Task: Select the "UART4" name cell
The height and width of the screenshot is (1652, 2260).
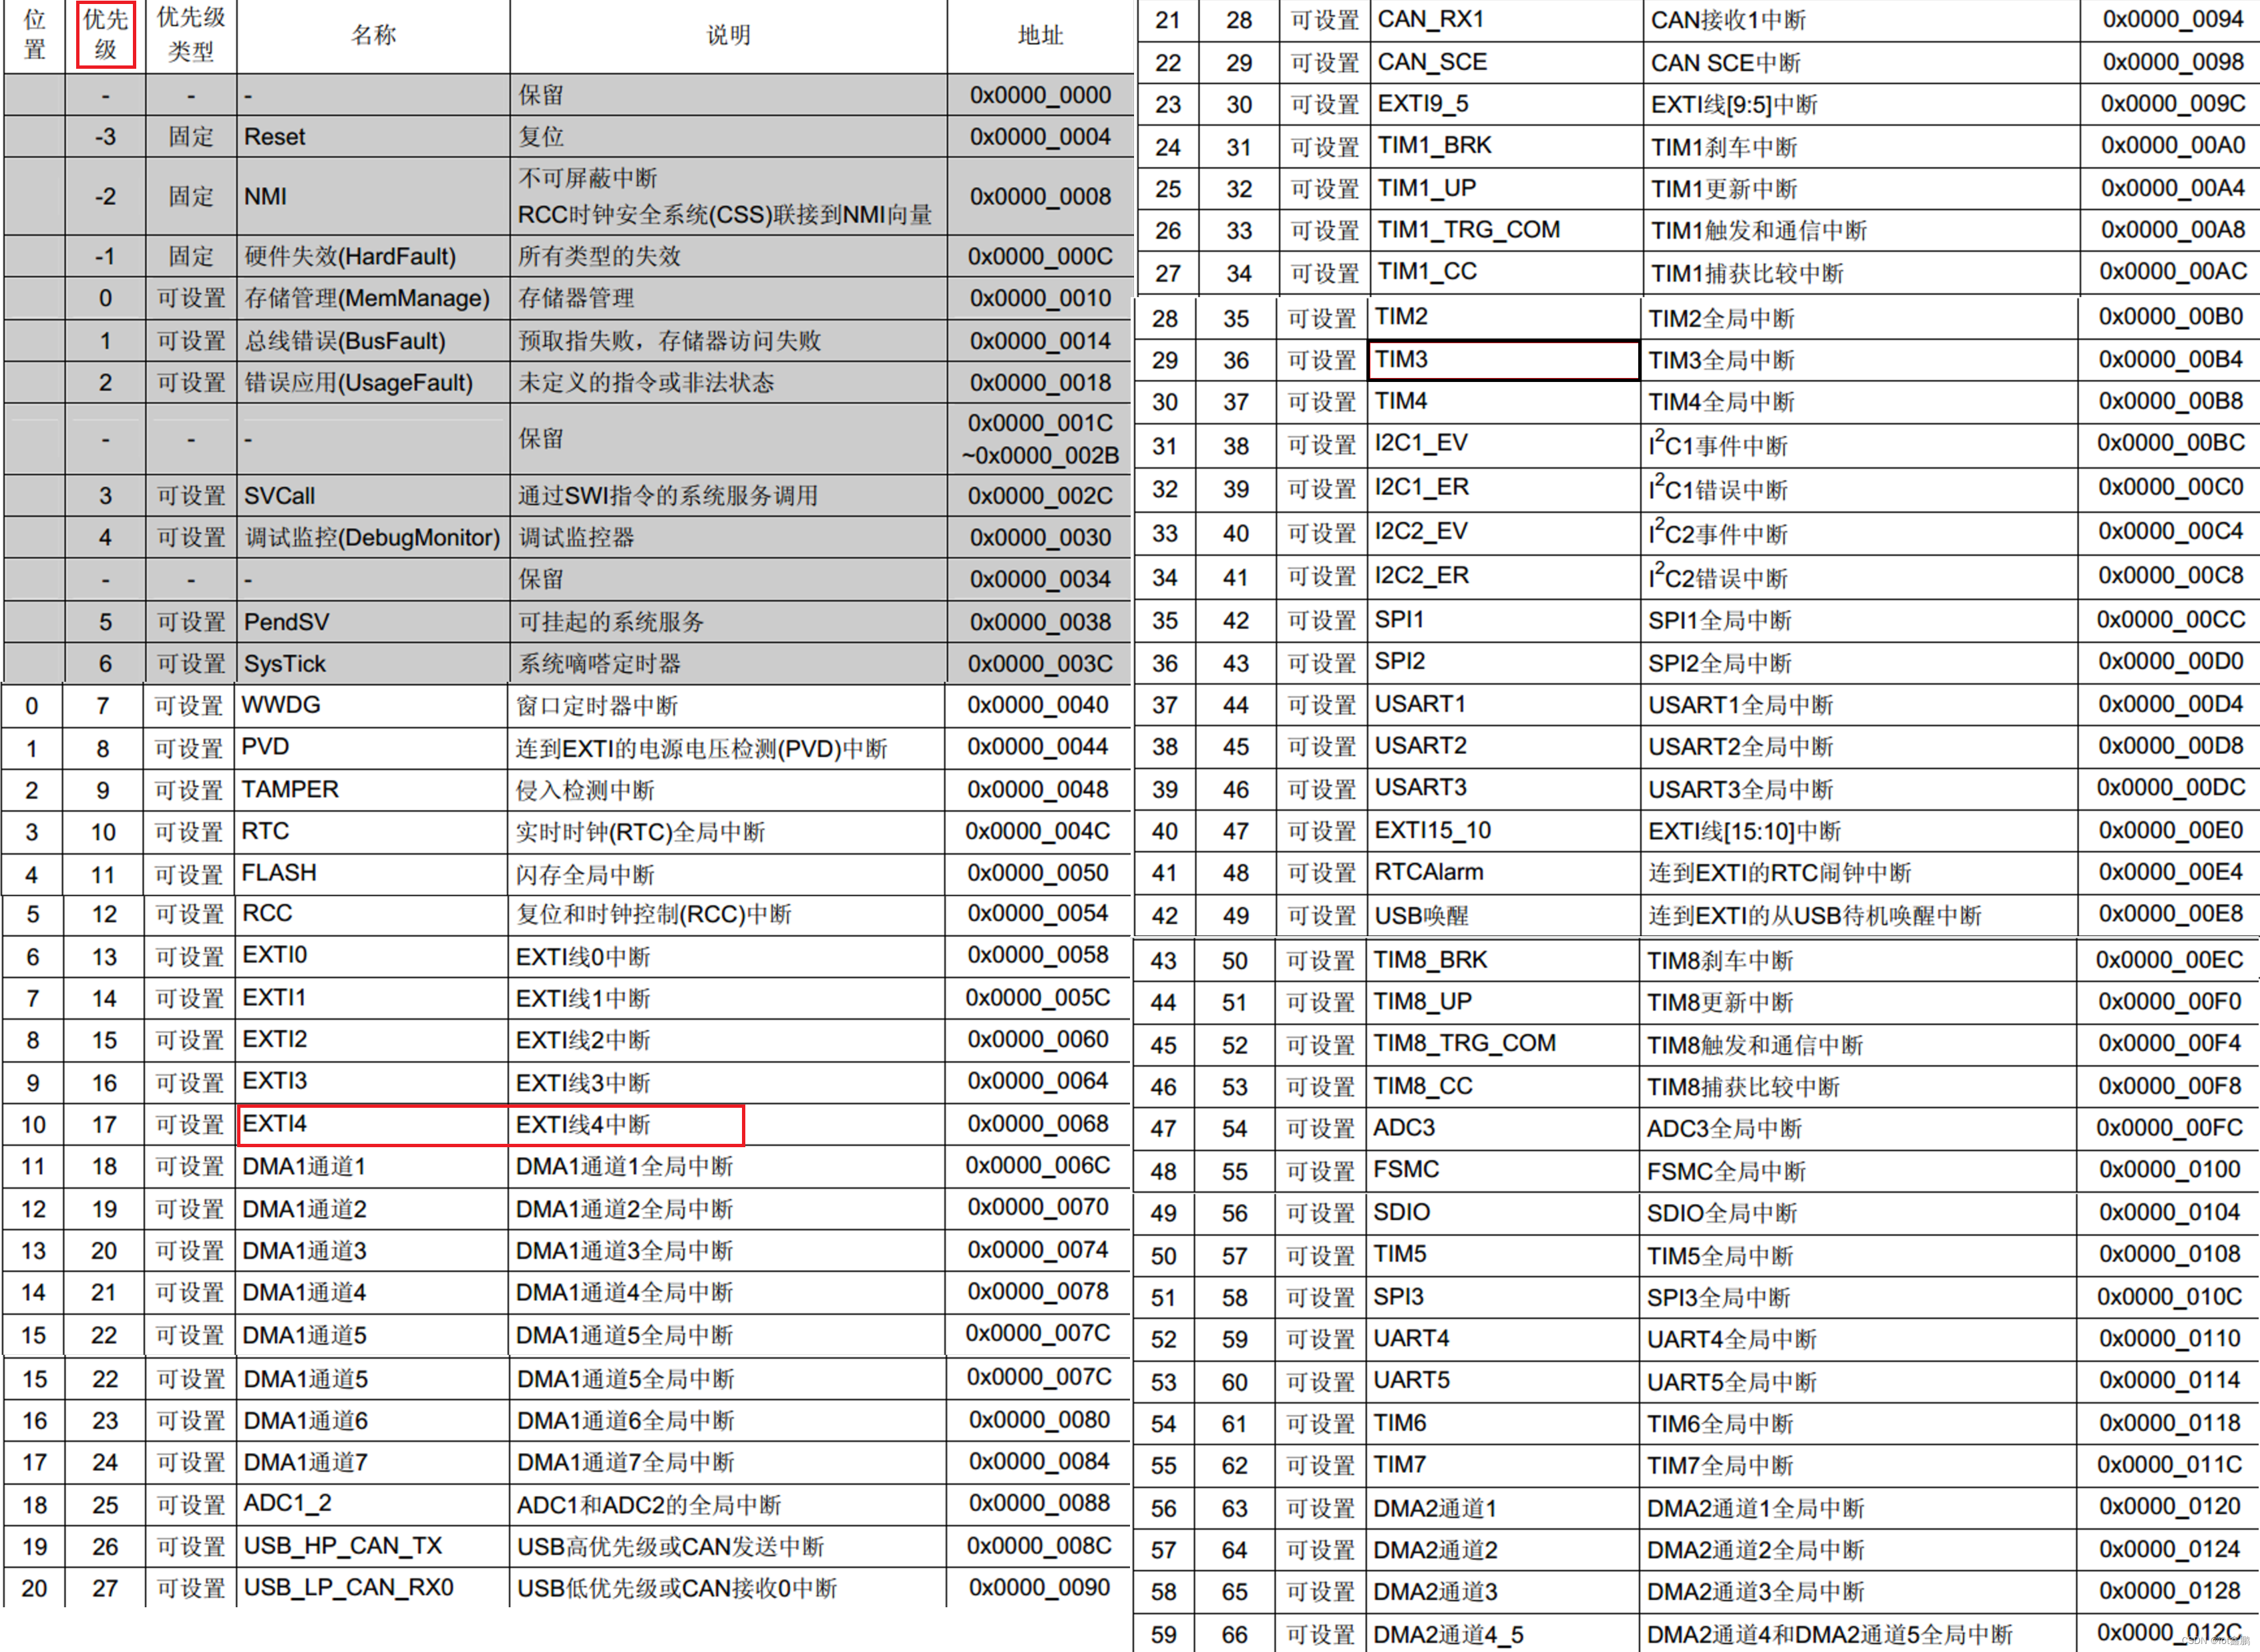Action: coord(1503,1340)
